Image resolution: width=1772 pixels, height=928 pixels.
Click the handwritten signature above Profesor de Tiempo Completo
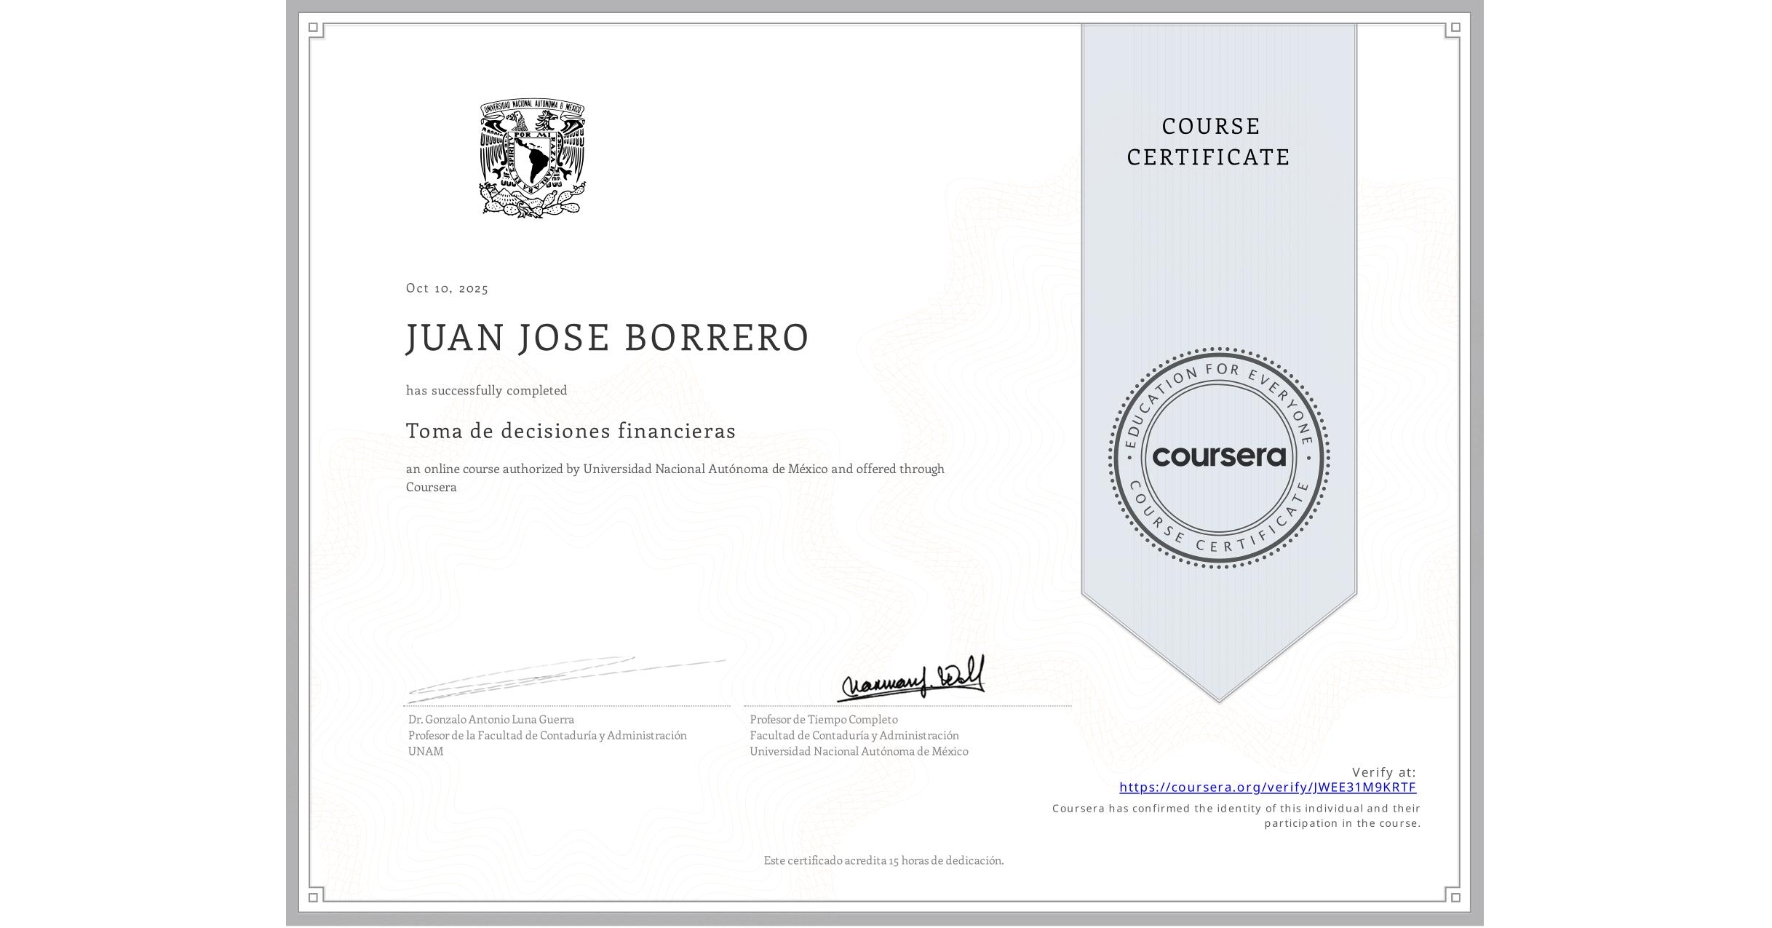[911, 678]
